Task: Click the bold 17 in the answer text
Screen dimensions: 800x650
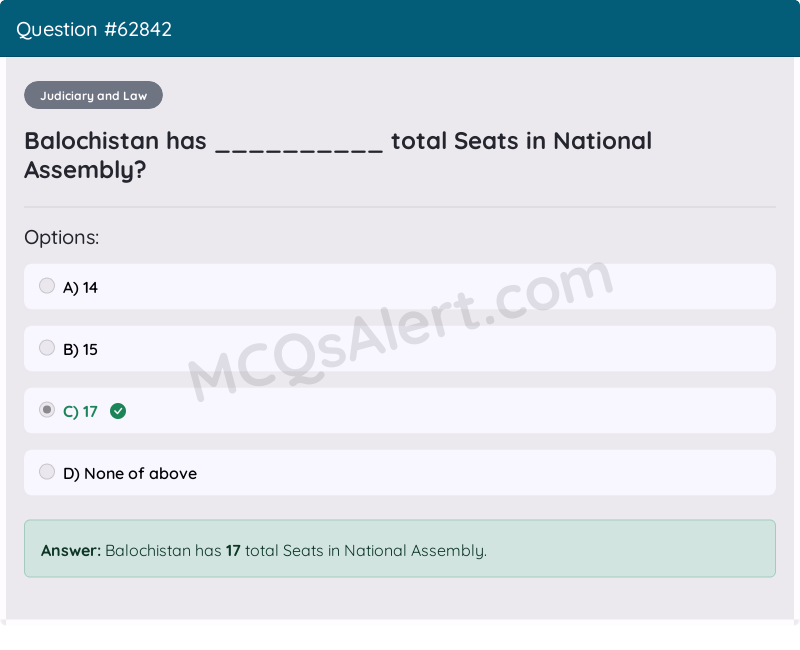Action: tap(233, 551)
